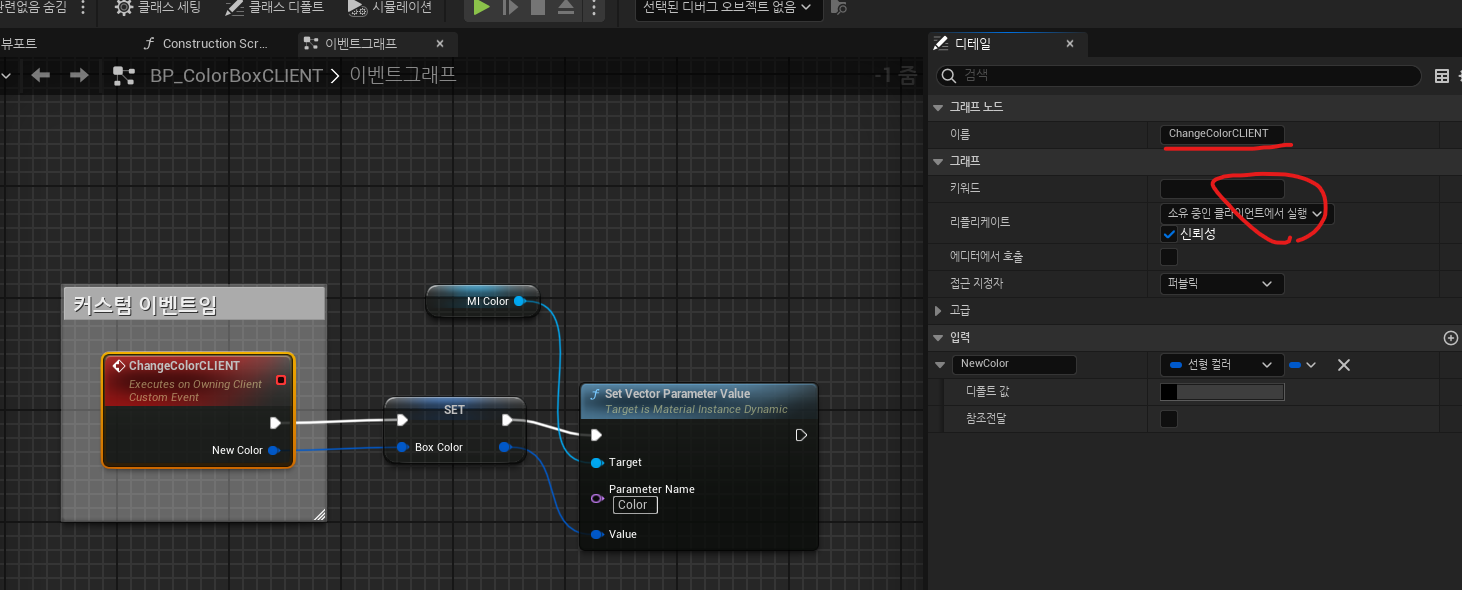Click the Target input pin
Screen dimensions: 1462x590
click(x=597, y=462)
